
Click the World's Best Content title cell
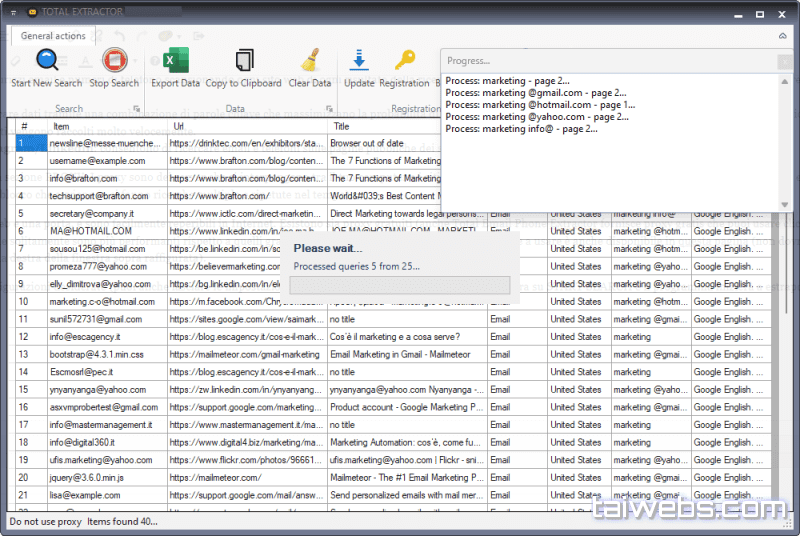pyautogui.click(x=384, y=196)
